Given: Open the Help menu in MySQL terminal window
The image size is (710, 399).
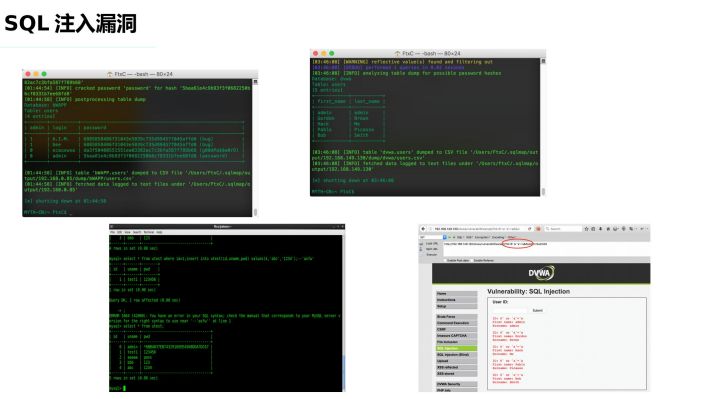Looking at the screenshot, I should [159, 232].
